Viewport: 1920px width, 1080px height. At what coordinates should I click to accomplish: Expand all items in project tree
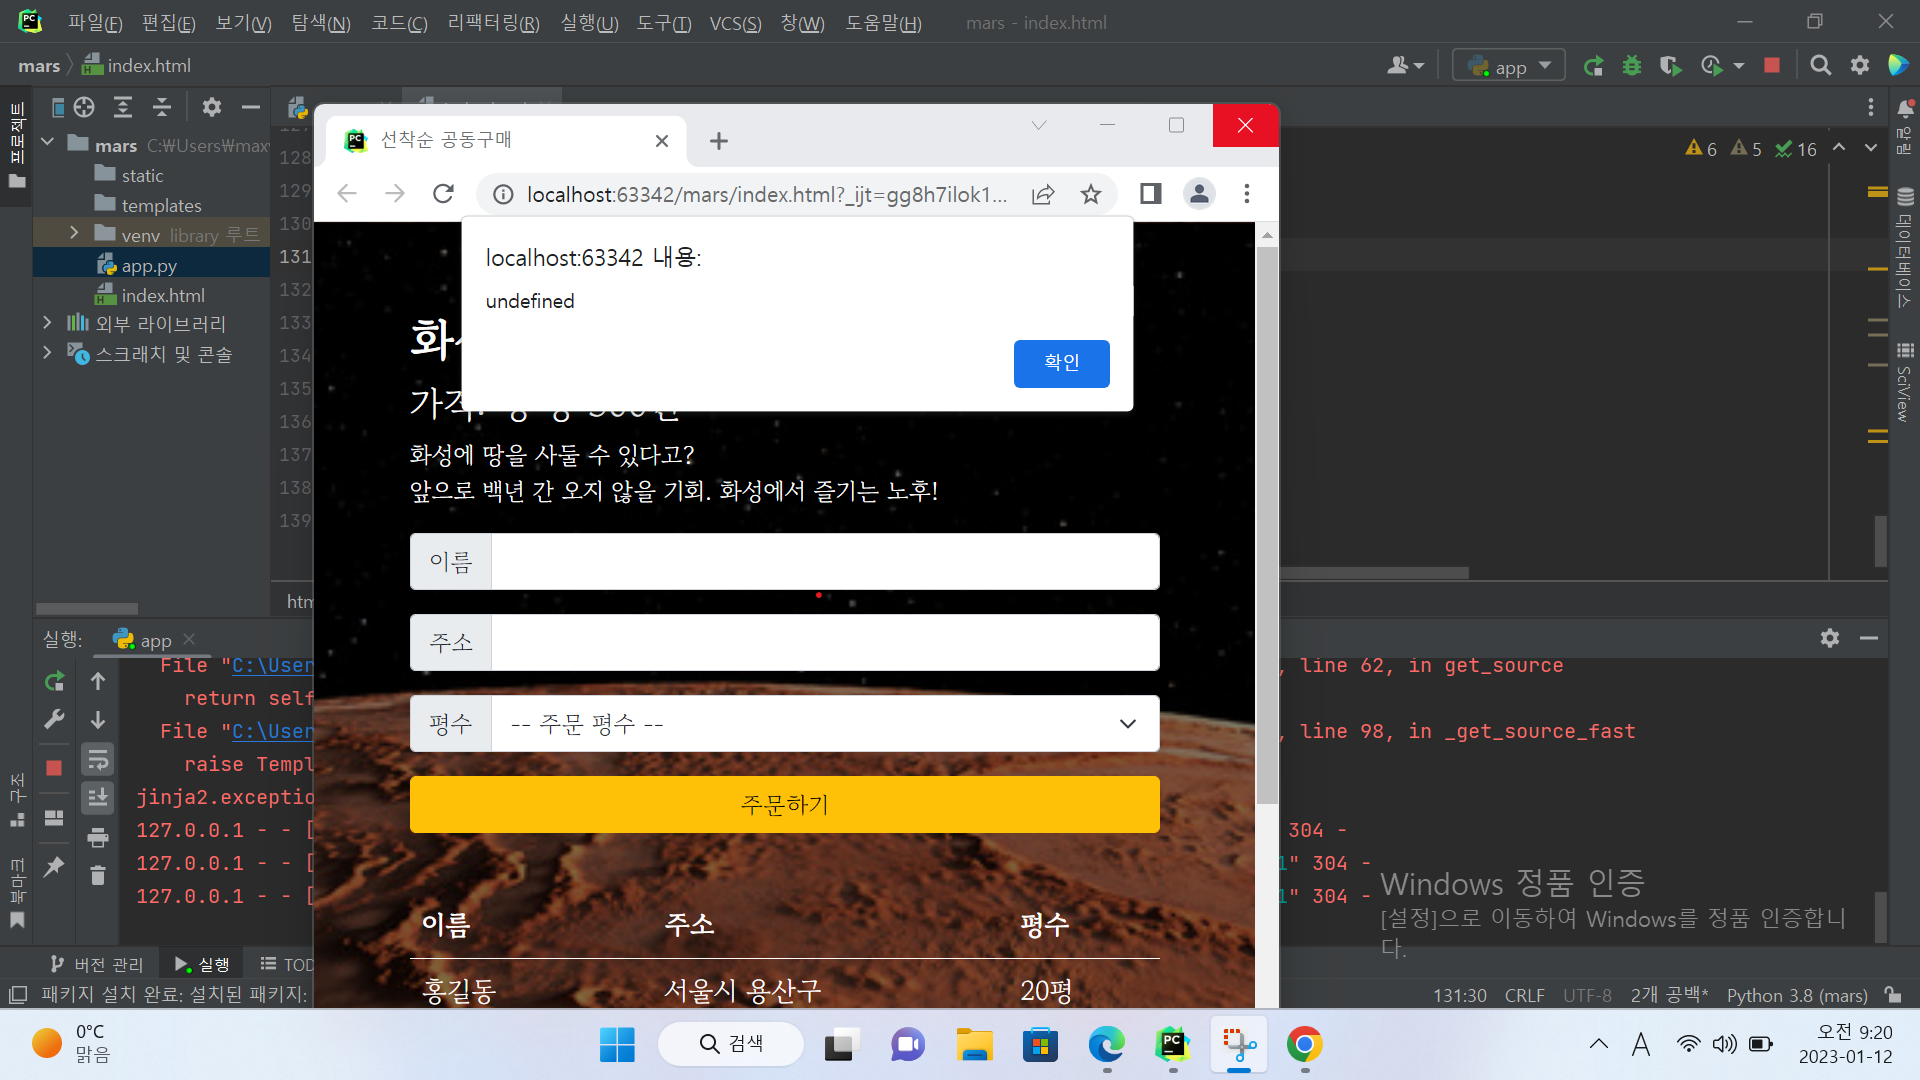(x=123, y=107)
